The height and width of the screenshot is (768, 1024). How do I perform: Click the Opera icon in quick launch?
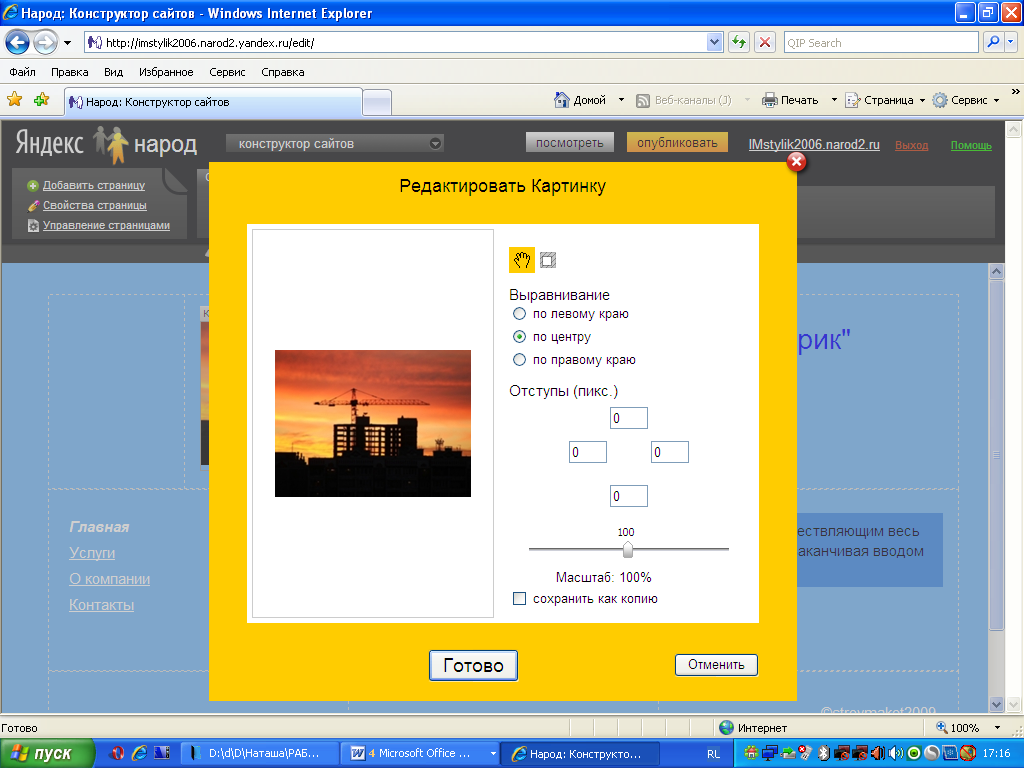117,753
